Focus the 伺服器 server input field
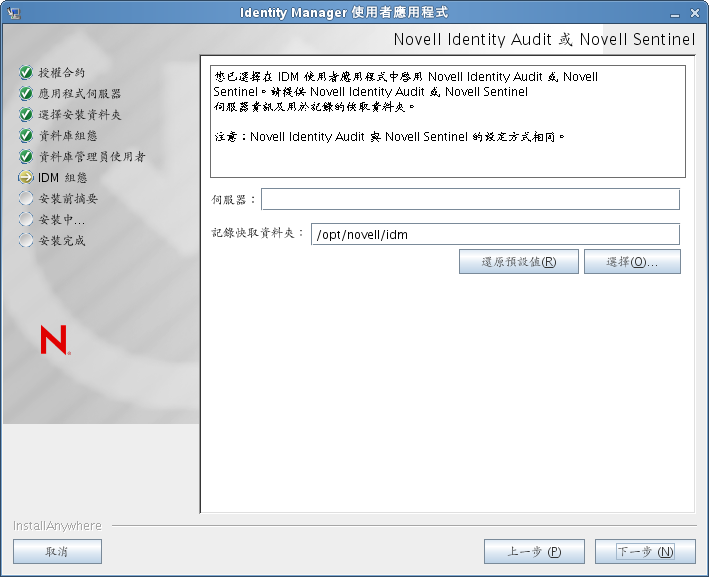709x577 pixels. pos(470,199)
